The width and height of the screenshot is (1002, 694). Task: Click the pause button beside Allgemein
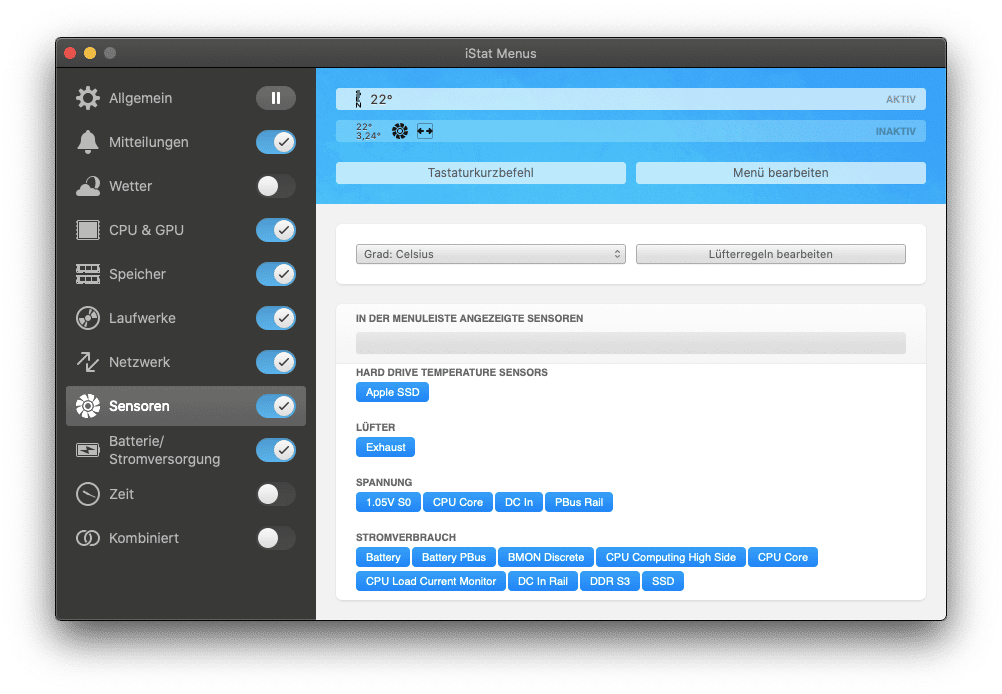275,98
